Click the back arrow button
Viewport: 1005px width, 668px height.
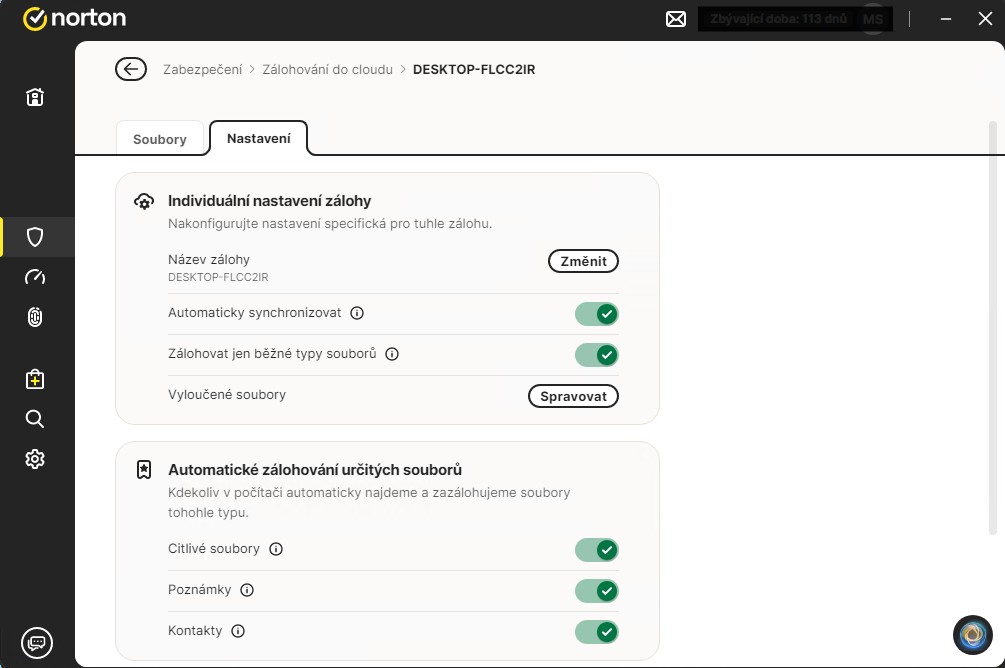pyautogui.click(x=131, y=69)
